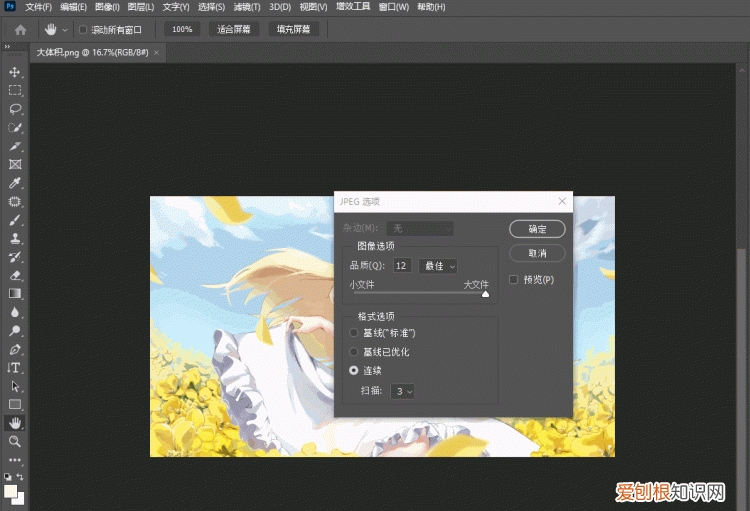Select 连续 format option
The width and height of the screenshot is (750, 511).
(354, 370)
